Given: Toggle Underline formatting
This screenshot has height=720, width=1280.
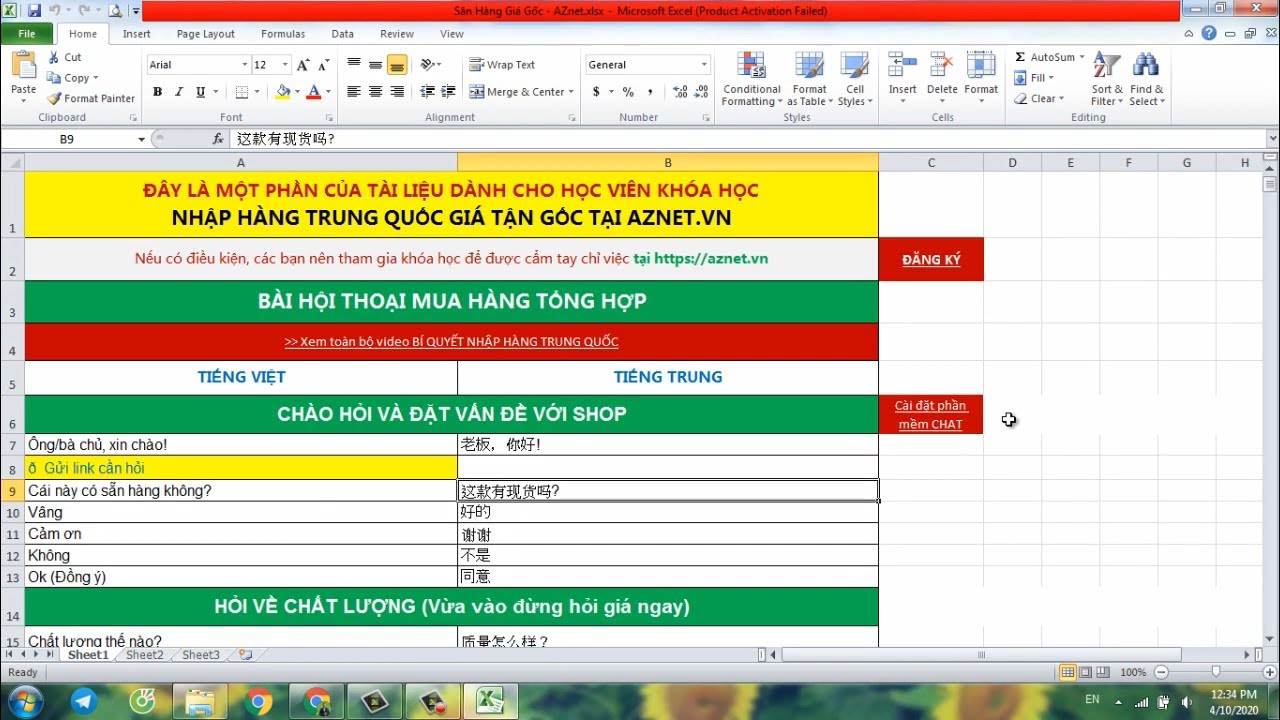Looking at the screenshot, I should pyautogui.click(x=200, y=92).
